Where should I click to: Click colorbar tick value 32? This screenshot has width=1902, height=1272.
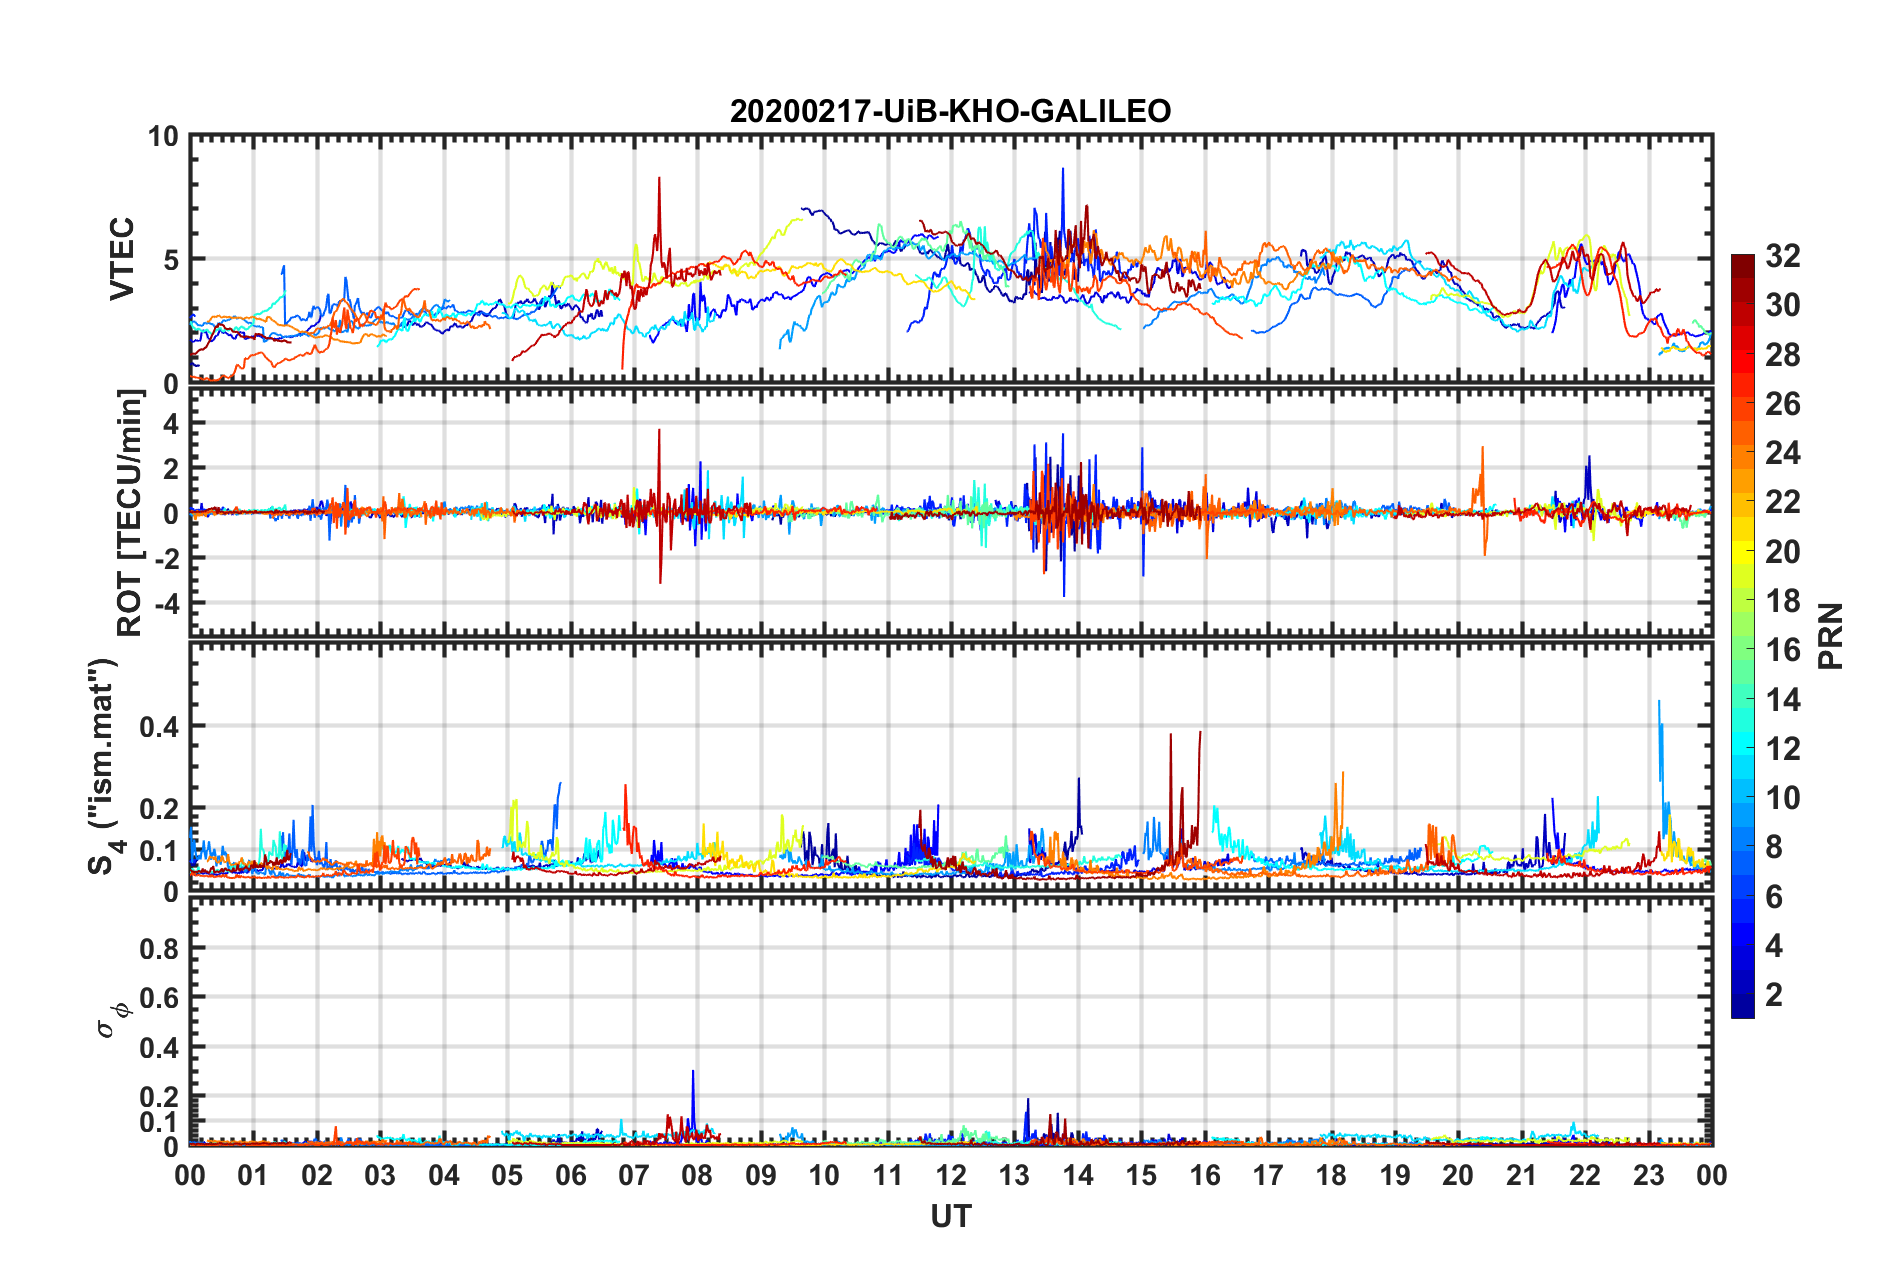coord(1782,256)
